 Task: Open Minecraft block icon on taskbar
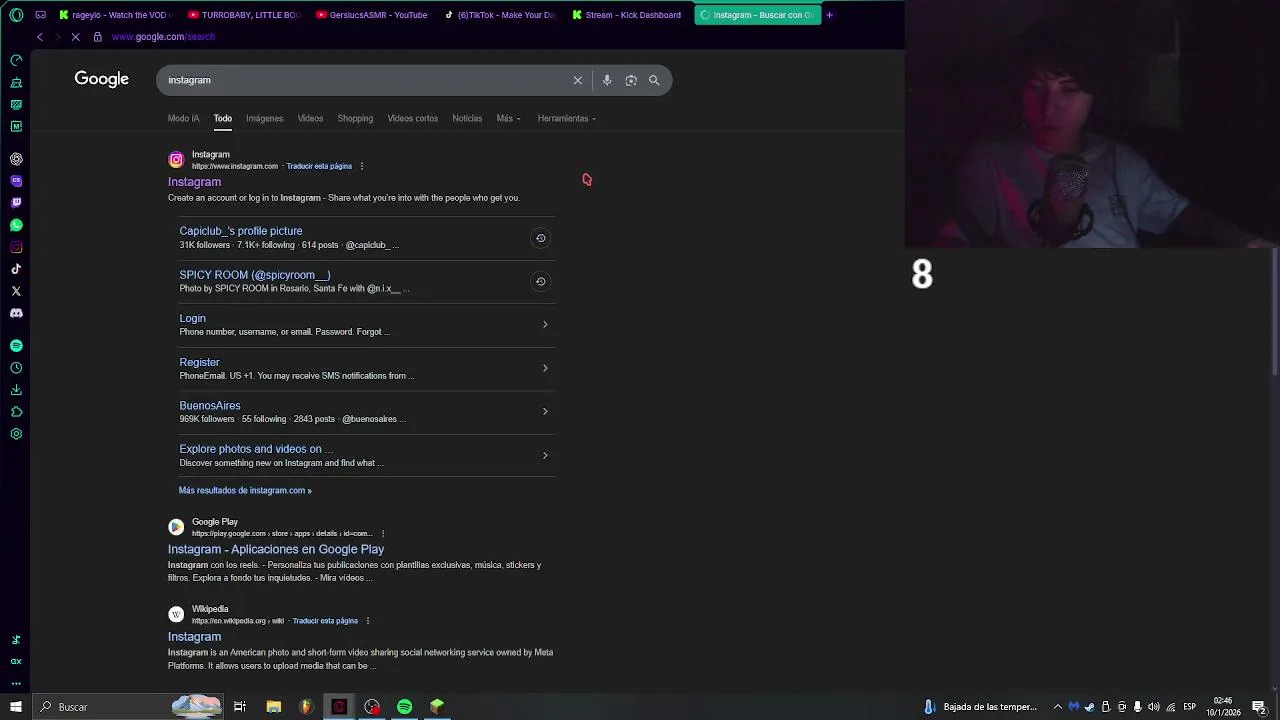pyautogui.click(x=437, y=707)
